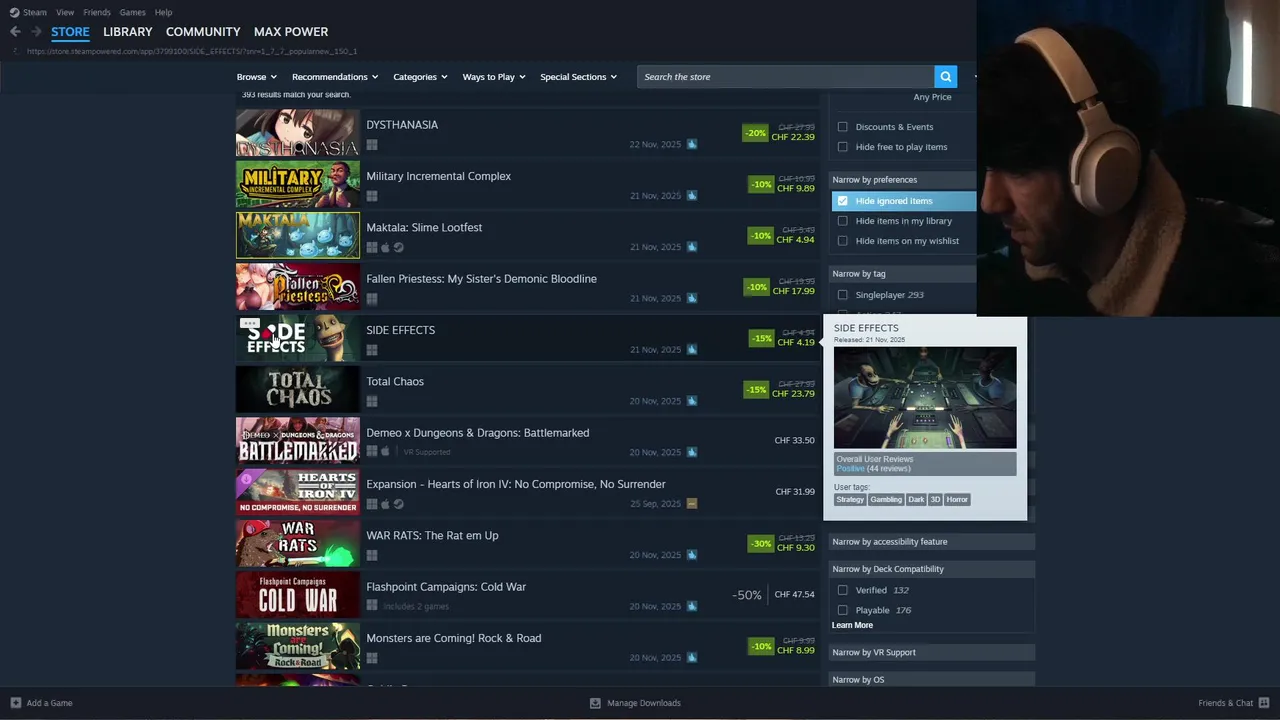Click Windows icon under Monsters are Coming!
Image resolution: width=1280 pixels, height=720 pixels.
coord(372,658)
